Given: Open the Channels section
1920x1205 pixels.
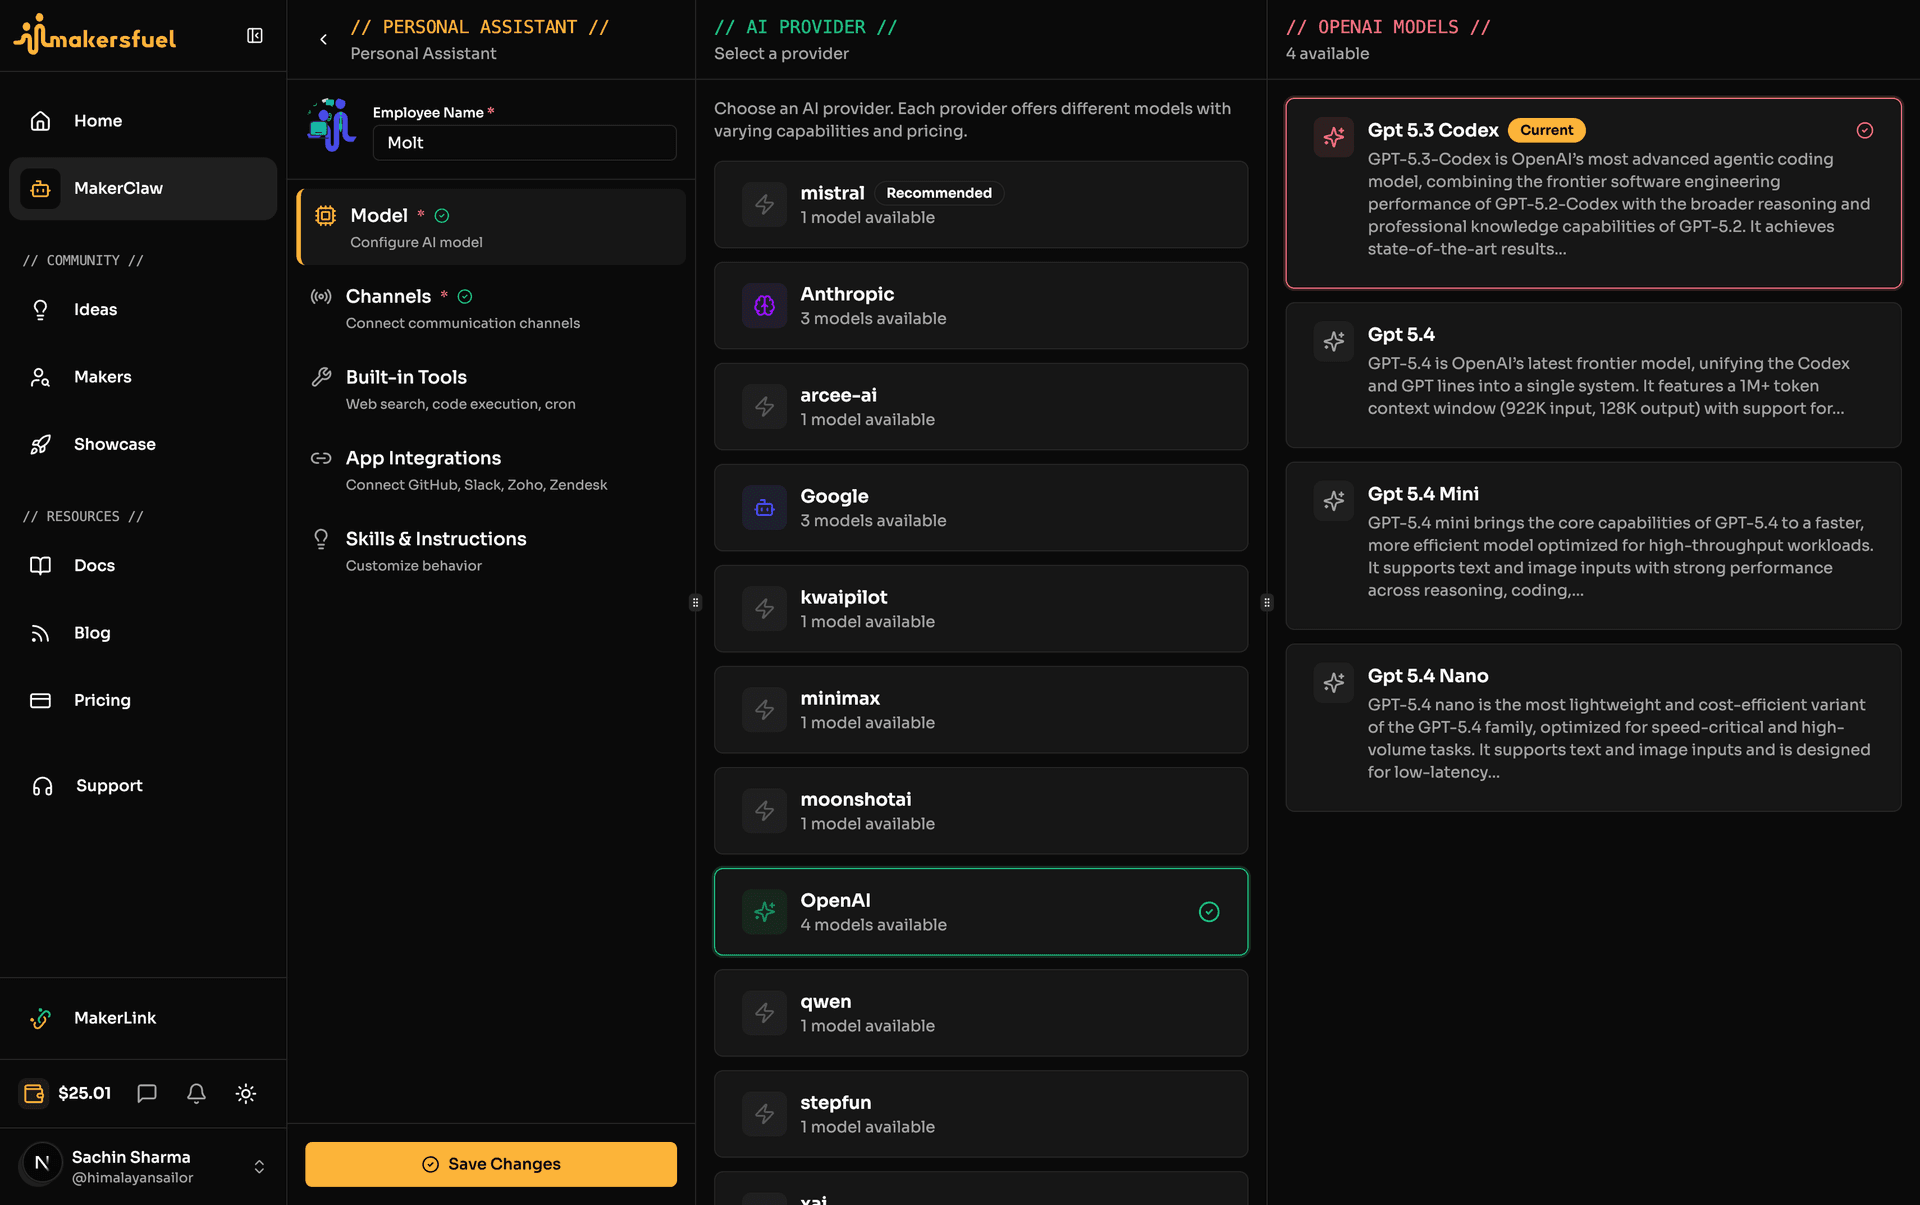Looking at the screenshot, I should [x=493, y=308].
